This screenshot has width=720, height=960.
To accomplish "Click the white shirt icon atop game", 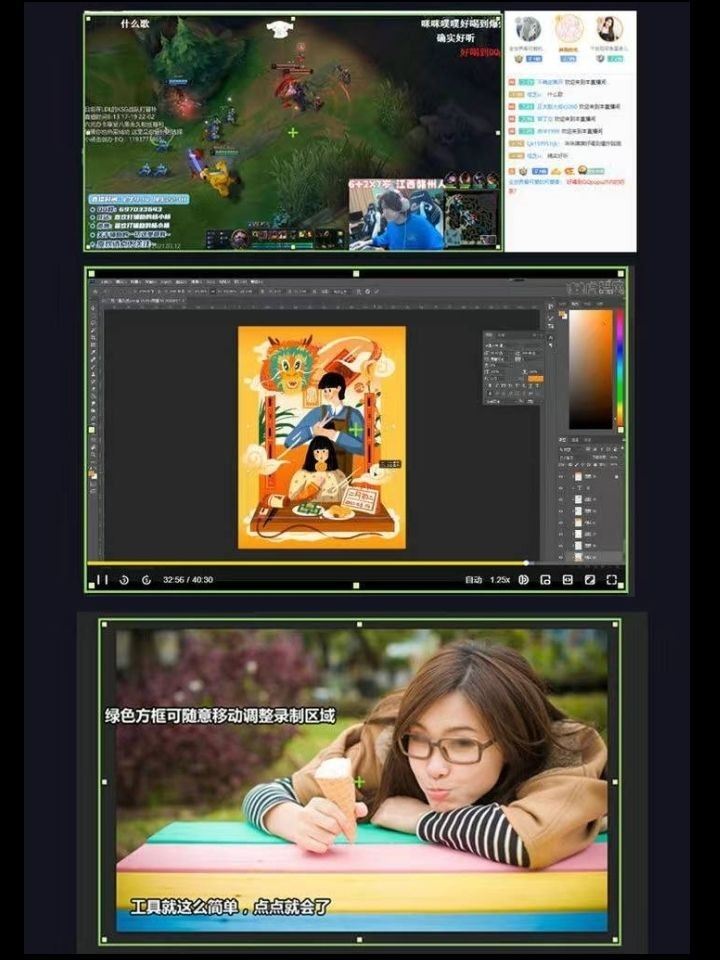I will click(276, 29).
